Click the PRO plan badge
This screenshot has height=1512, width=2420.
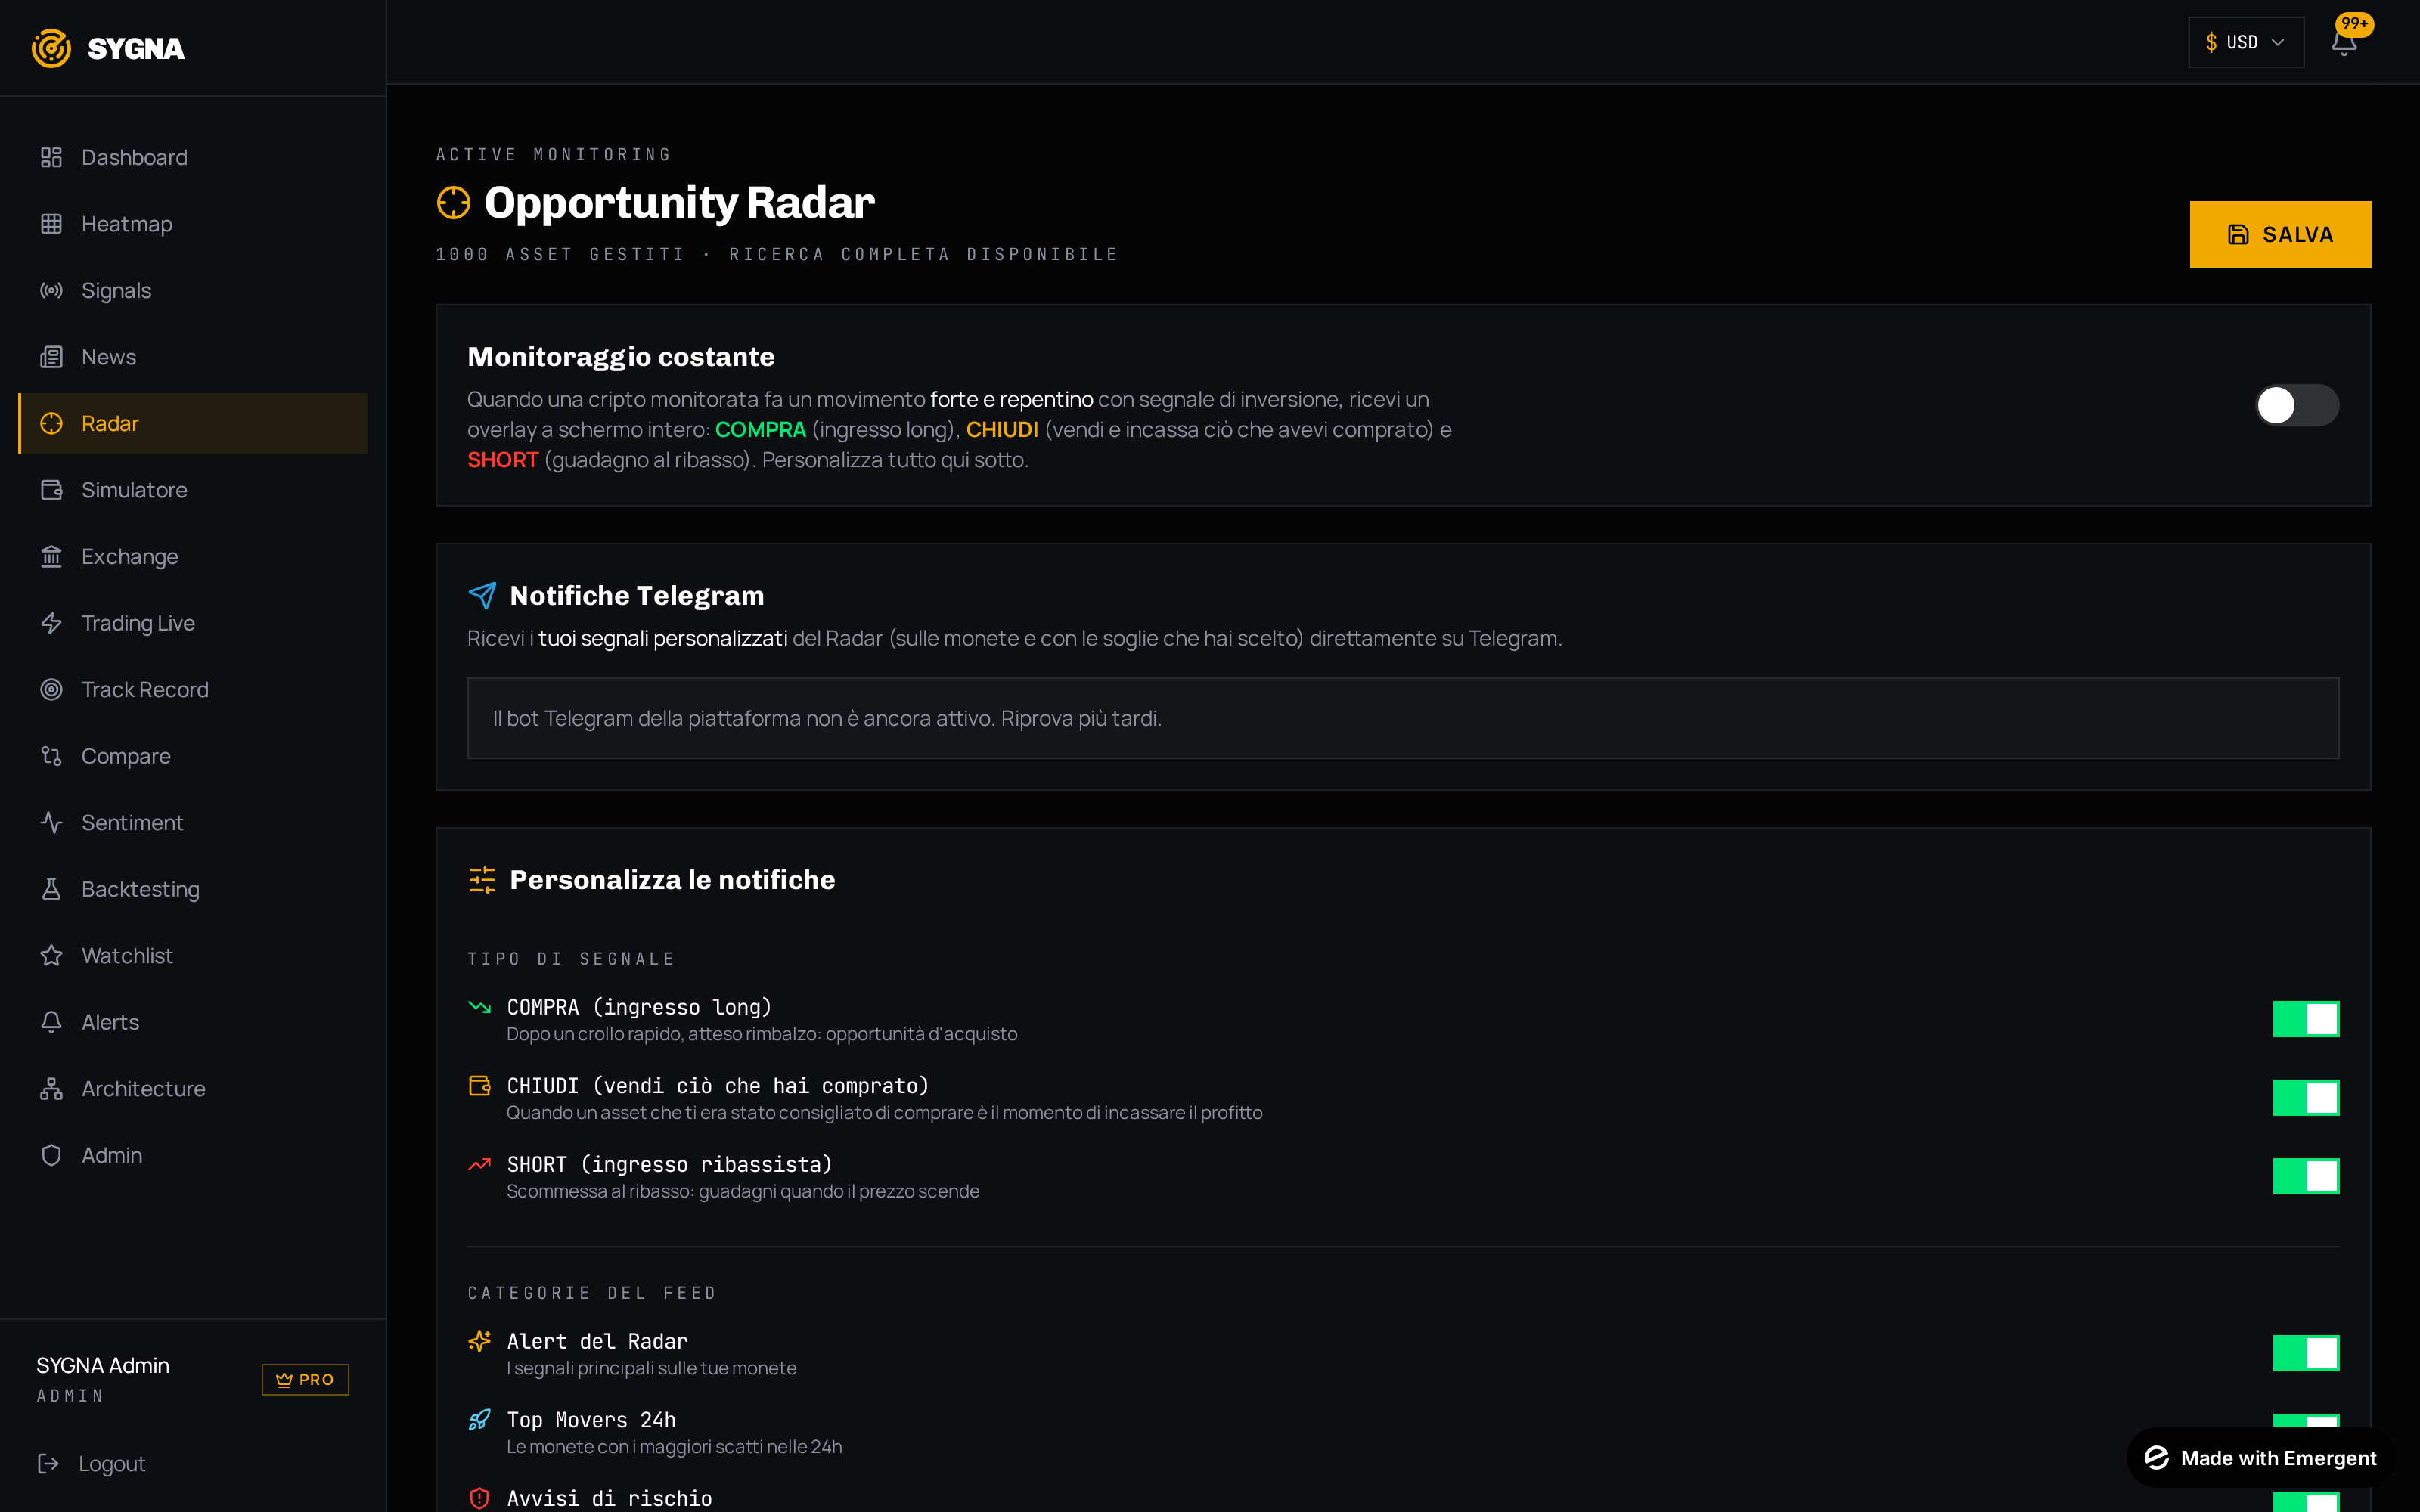[305, 1379]
